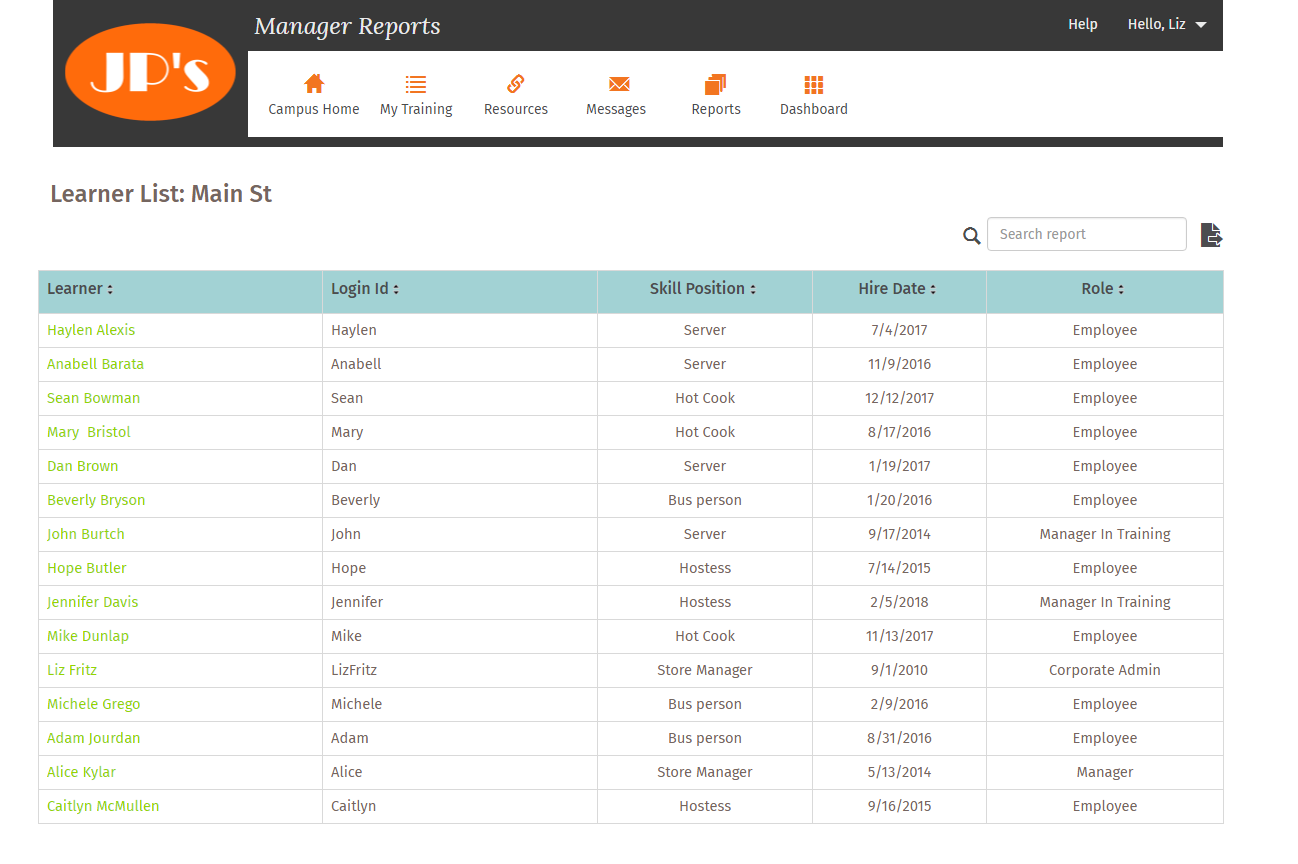This screenshot has height=864, width=1298.
Task: Select the Reports icon
Action: (x=716, y=84)
